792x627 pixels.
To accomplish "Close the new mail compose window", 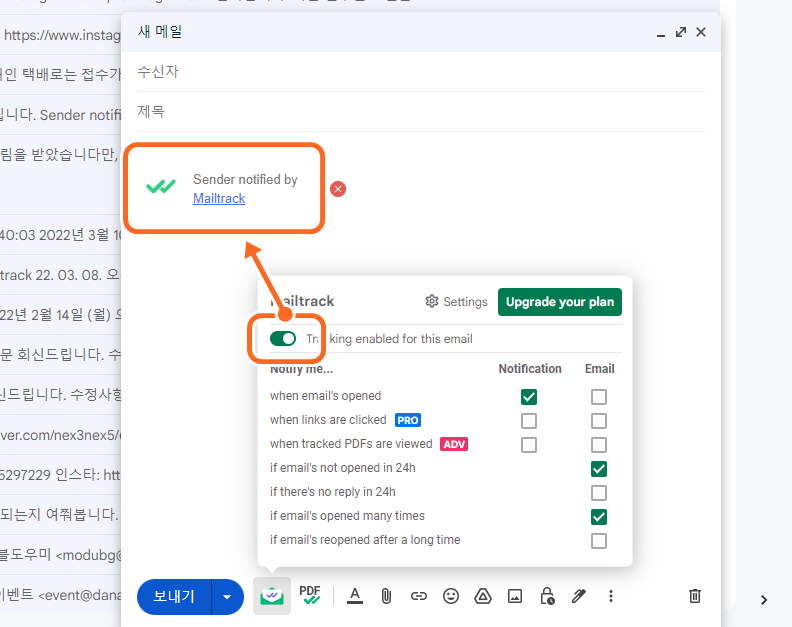I will pyautogui.click(x=701, y=32).
